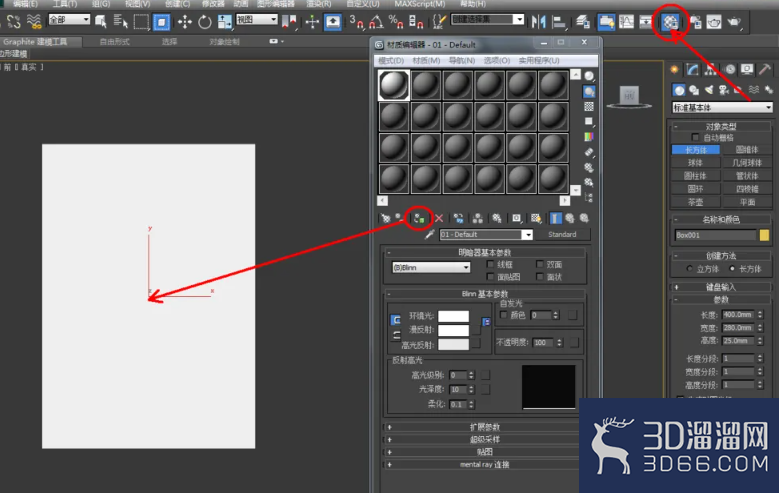Viewport: 779px width, 493px height.
Task: Click Render Production teapot icon
Action: pyautogui.click(x=734, y=22)
